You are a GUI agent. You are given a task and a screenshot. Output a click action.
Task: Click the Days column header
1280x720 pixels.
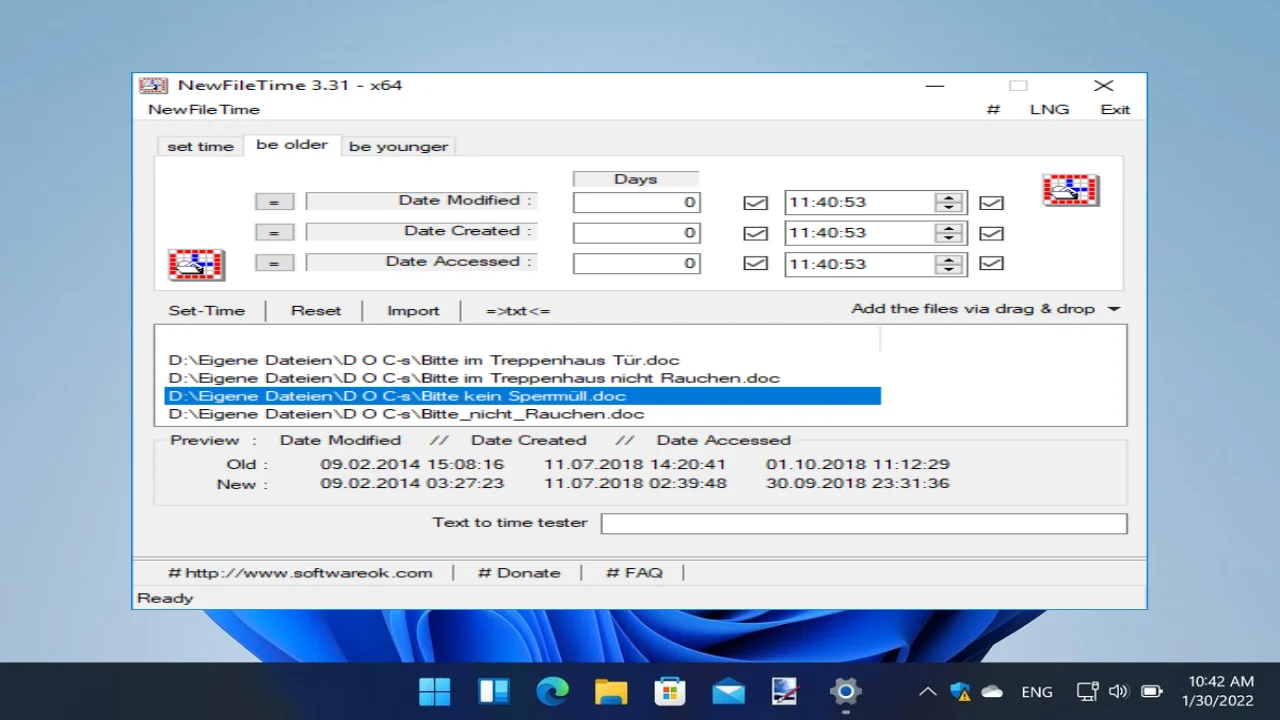click(x=636, y=179)
